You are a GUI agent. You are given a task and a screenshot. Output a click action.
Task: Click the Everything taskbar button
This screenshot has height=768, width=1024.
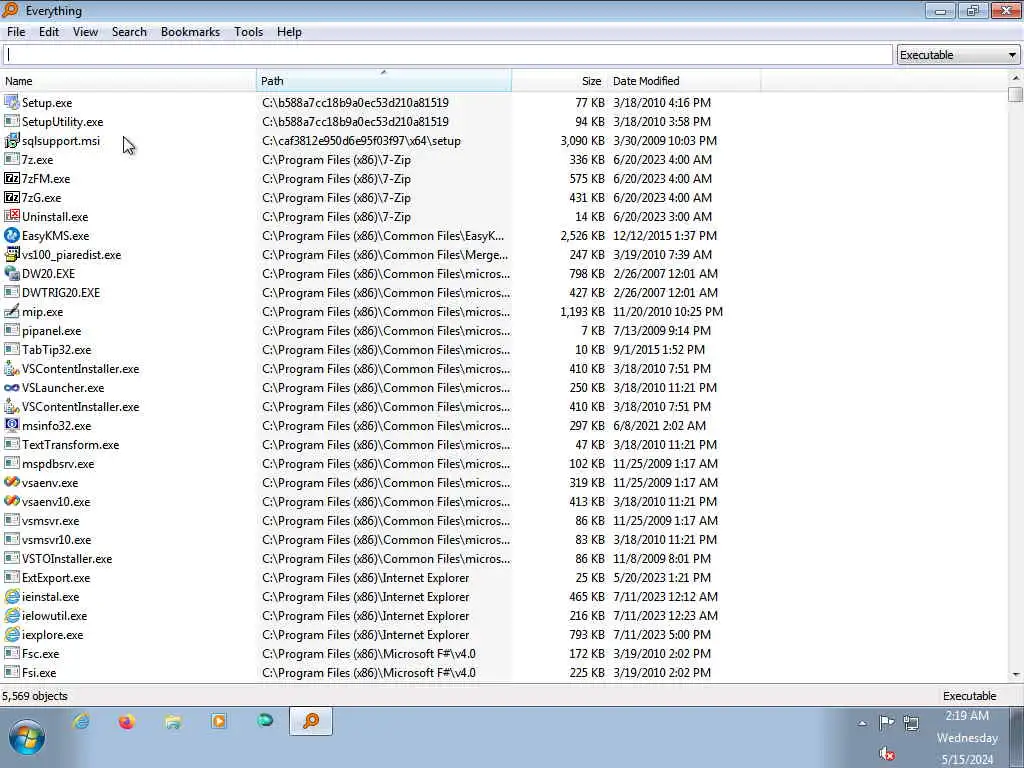click(x=311, y=721)
